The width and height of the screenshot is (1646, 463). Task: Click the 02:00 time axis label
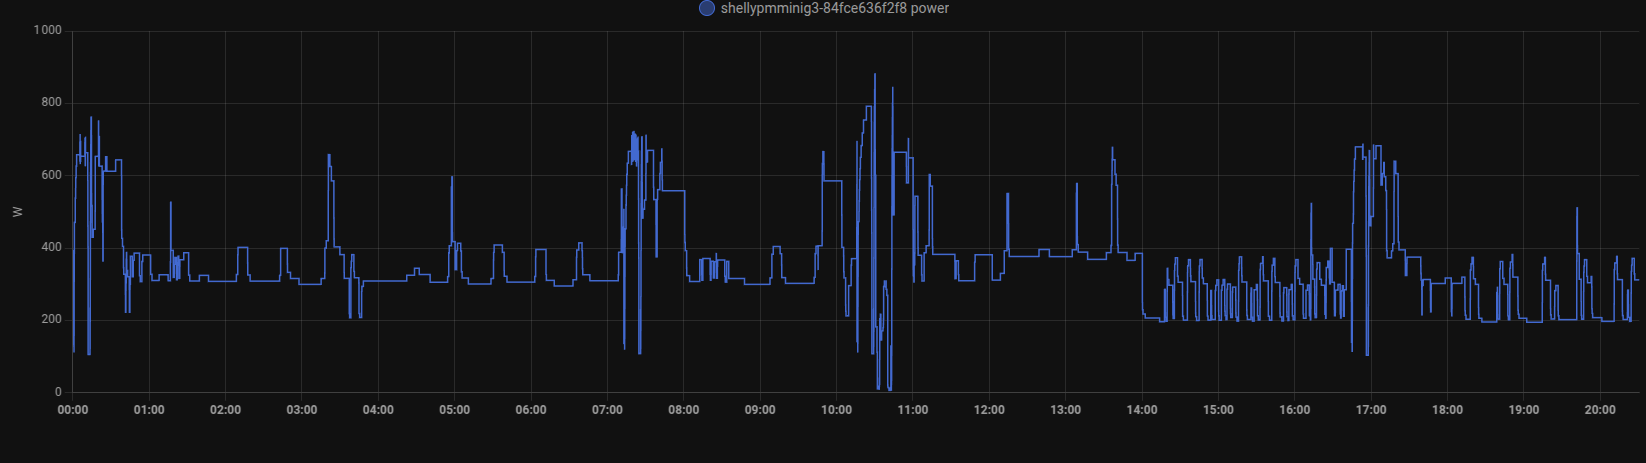225,410
